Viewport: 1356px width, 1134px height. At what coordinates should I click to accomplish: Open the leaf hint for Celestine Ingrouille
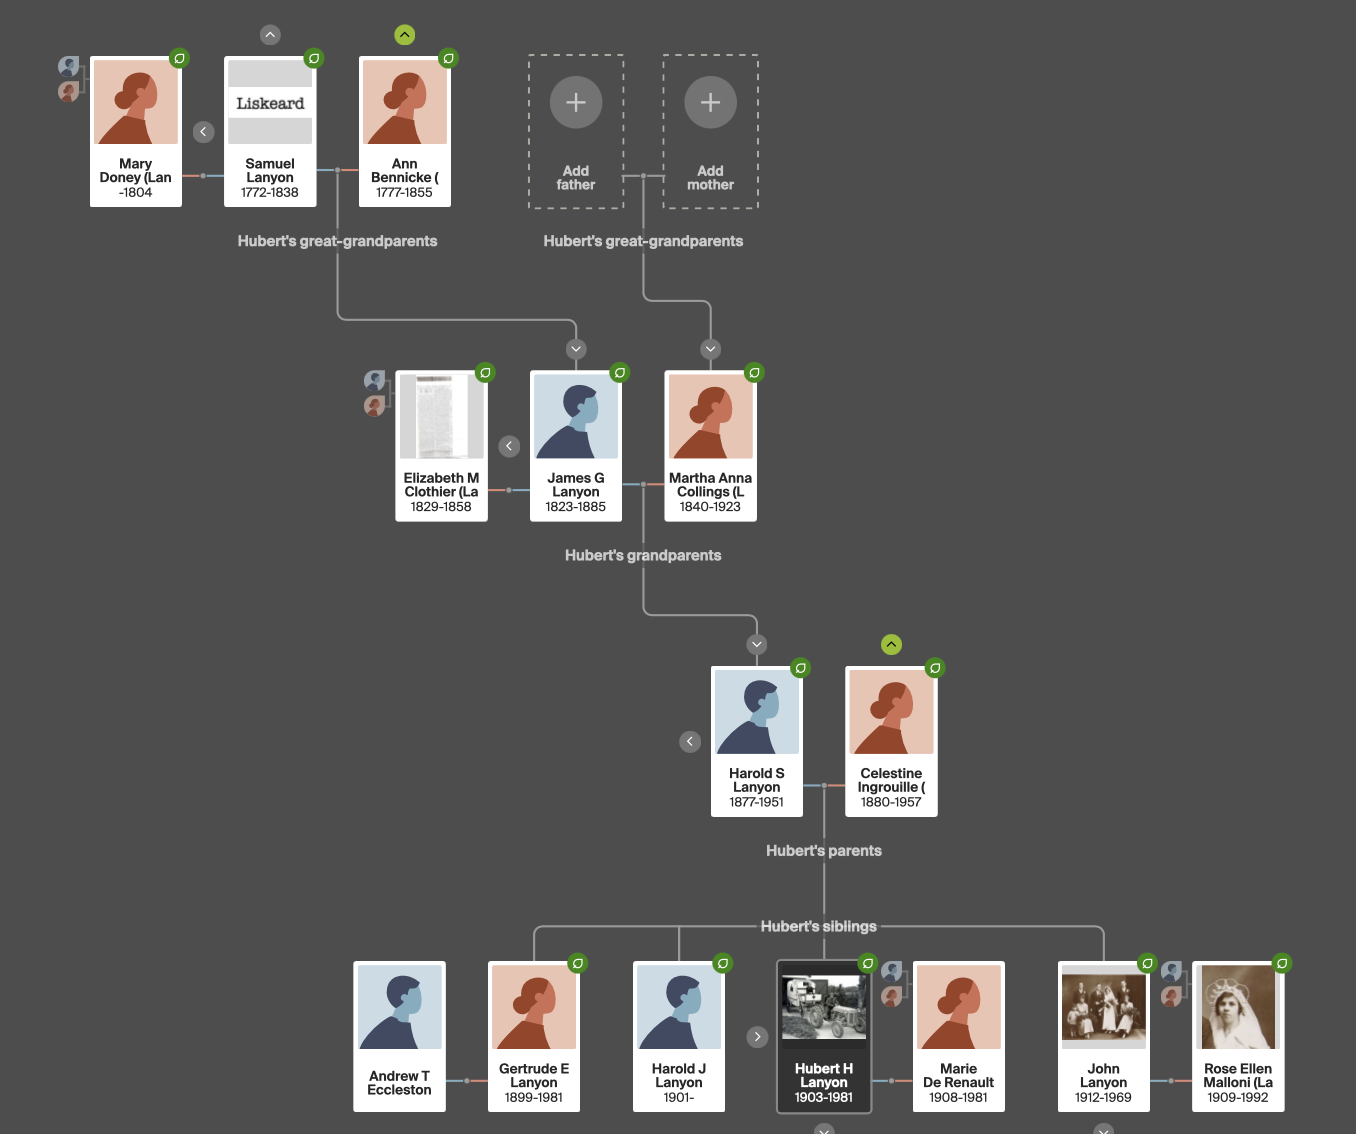pyautogui.click(x=935, y=668)
